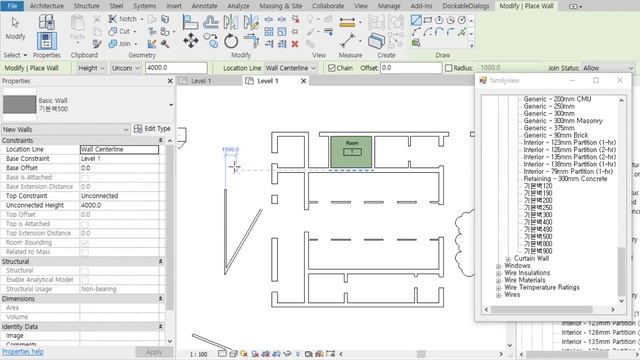
Task: Open the File menu
Action: pyautogui.click(x=13, y=6)
